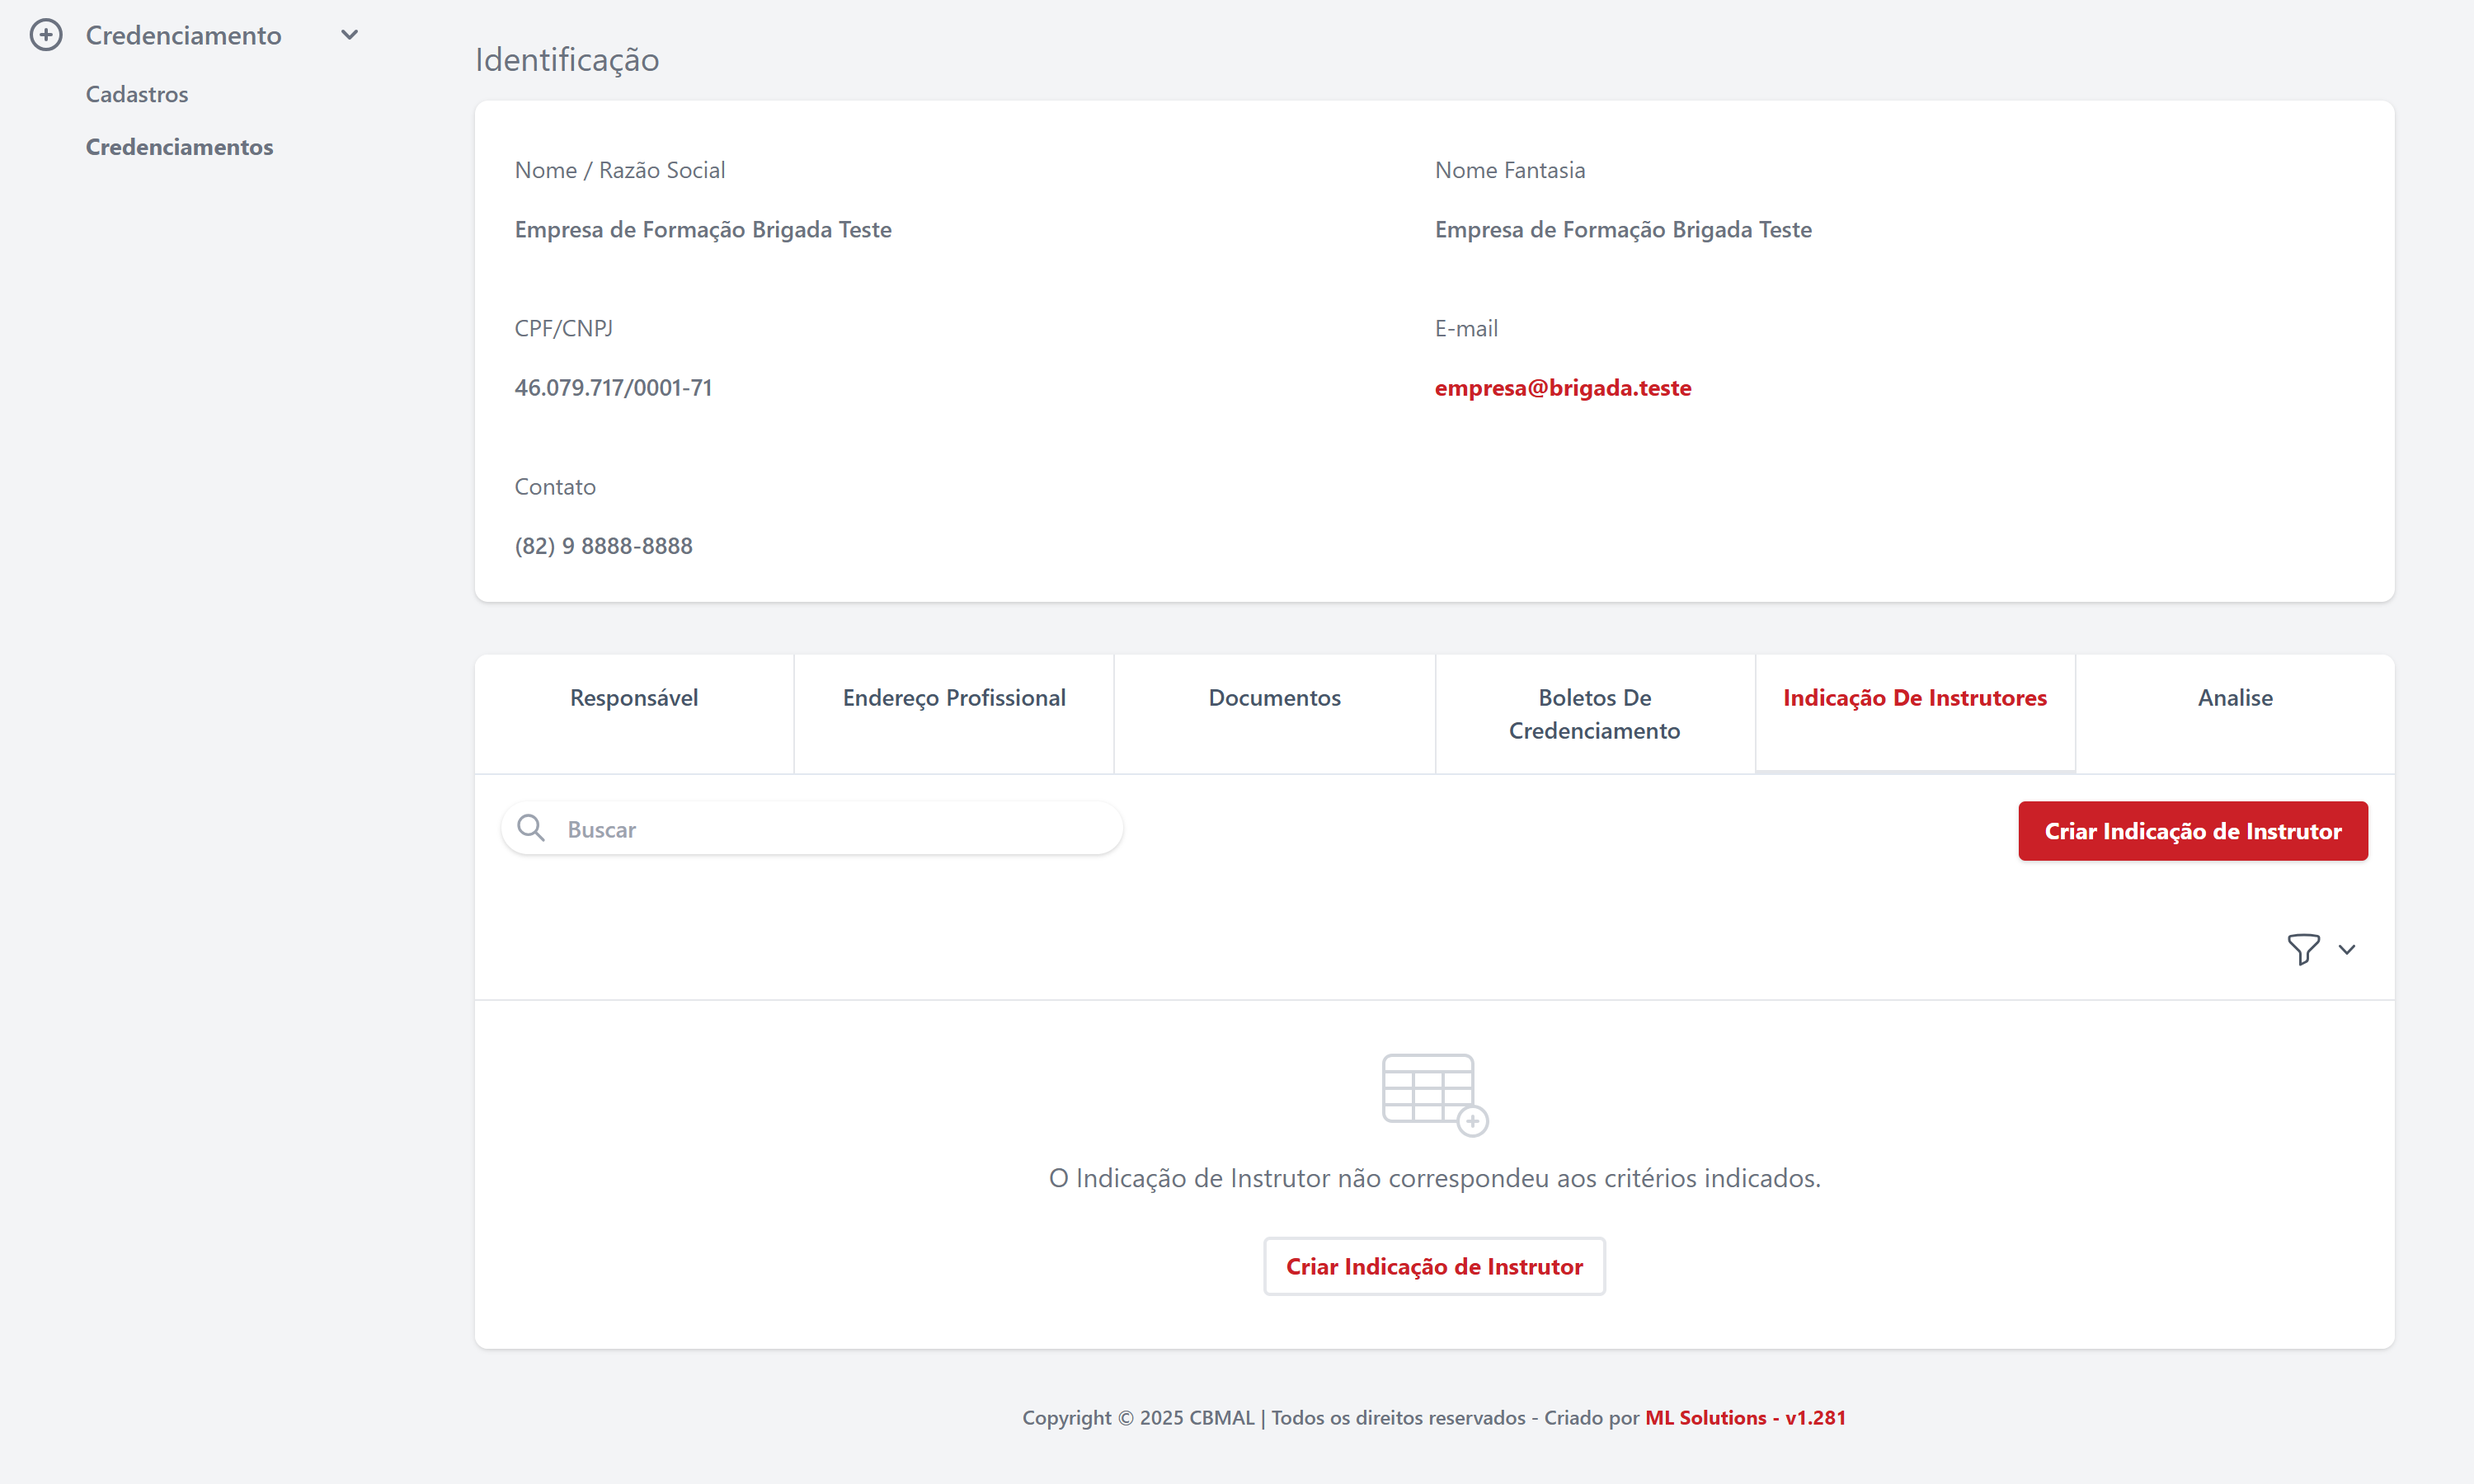Screen dimensions: 2474x1484
Task: Click the Credenciamento plus circle icon
Action: tap(46, 35)
